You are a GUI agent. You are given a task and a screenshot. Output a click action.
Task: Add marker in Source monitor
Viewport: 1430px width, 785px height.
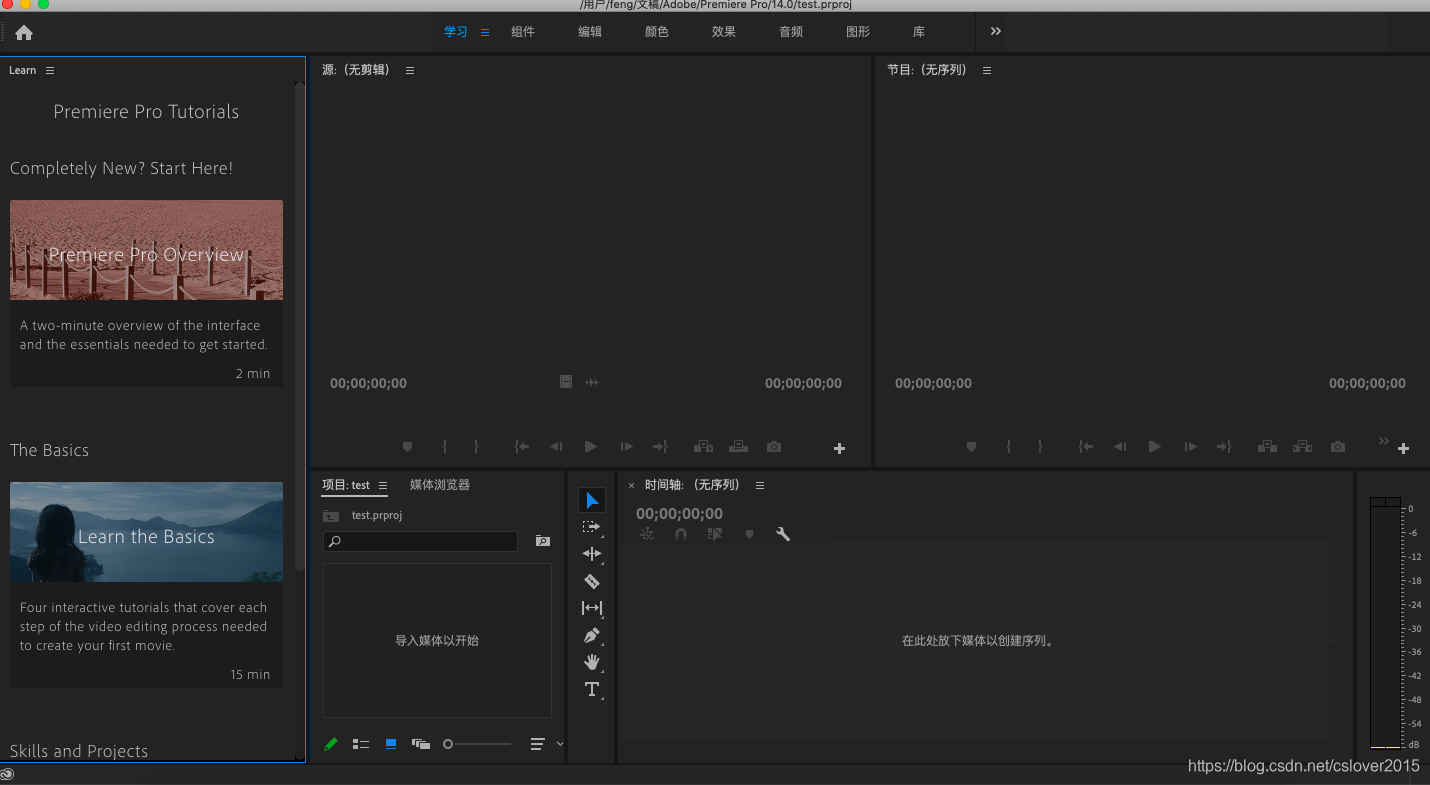tap(407, 447)
